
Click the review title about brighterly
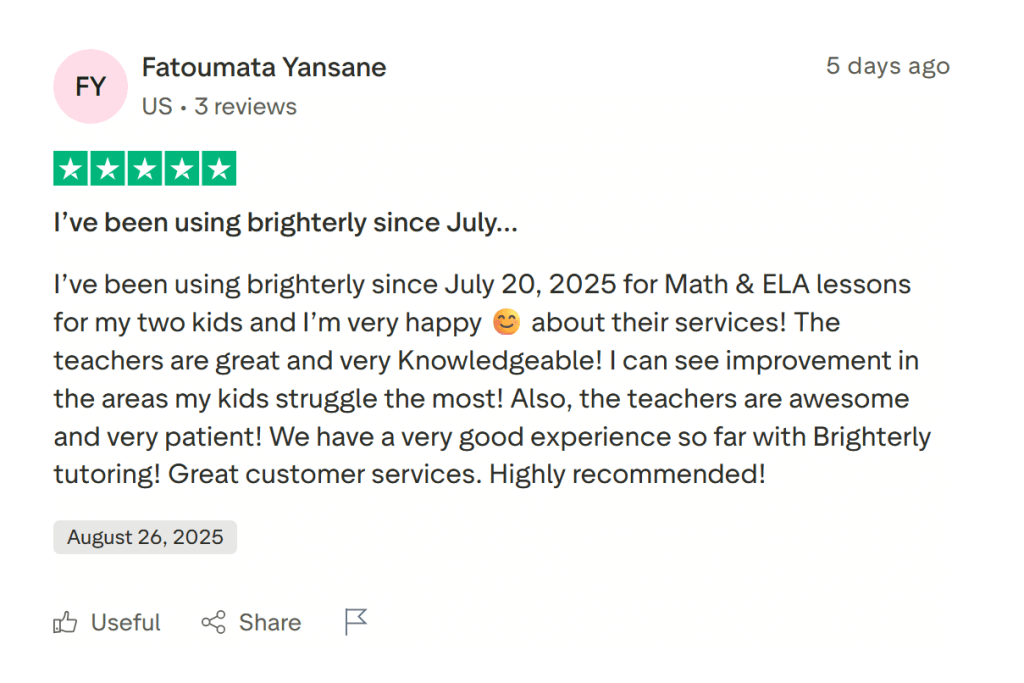pyautogui.click(x=286, y=222)
